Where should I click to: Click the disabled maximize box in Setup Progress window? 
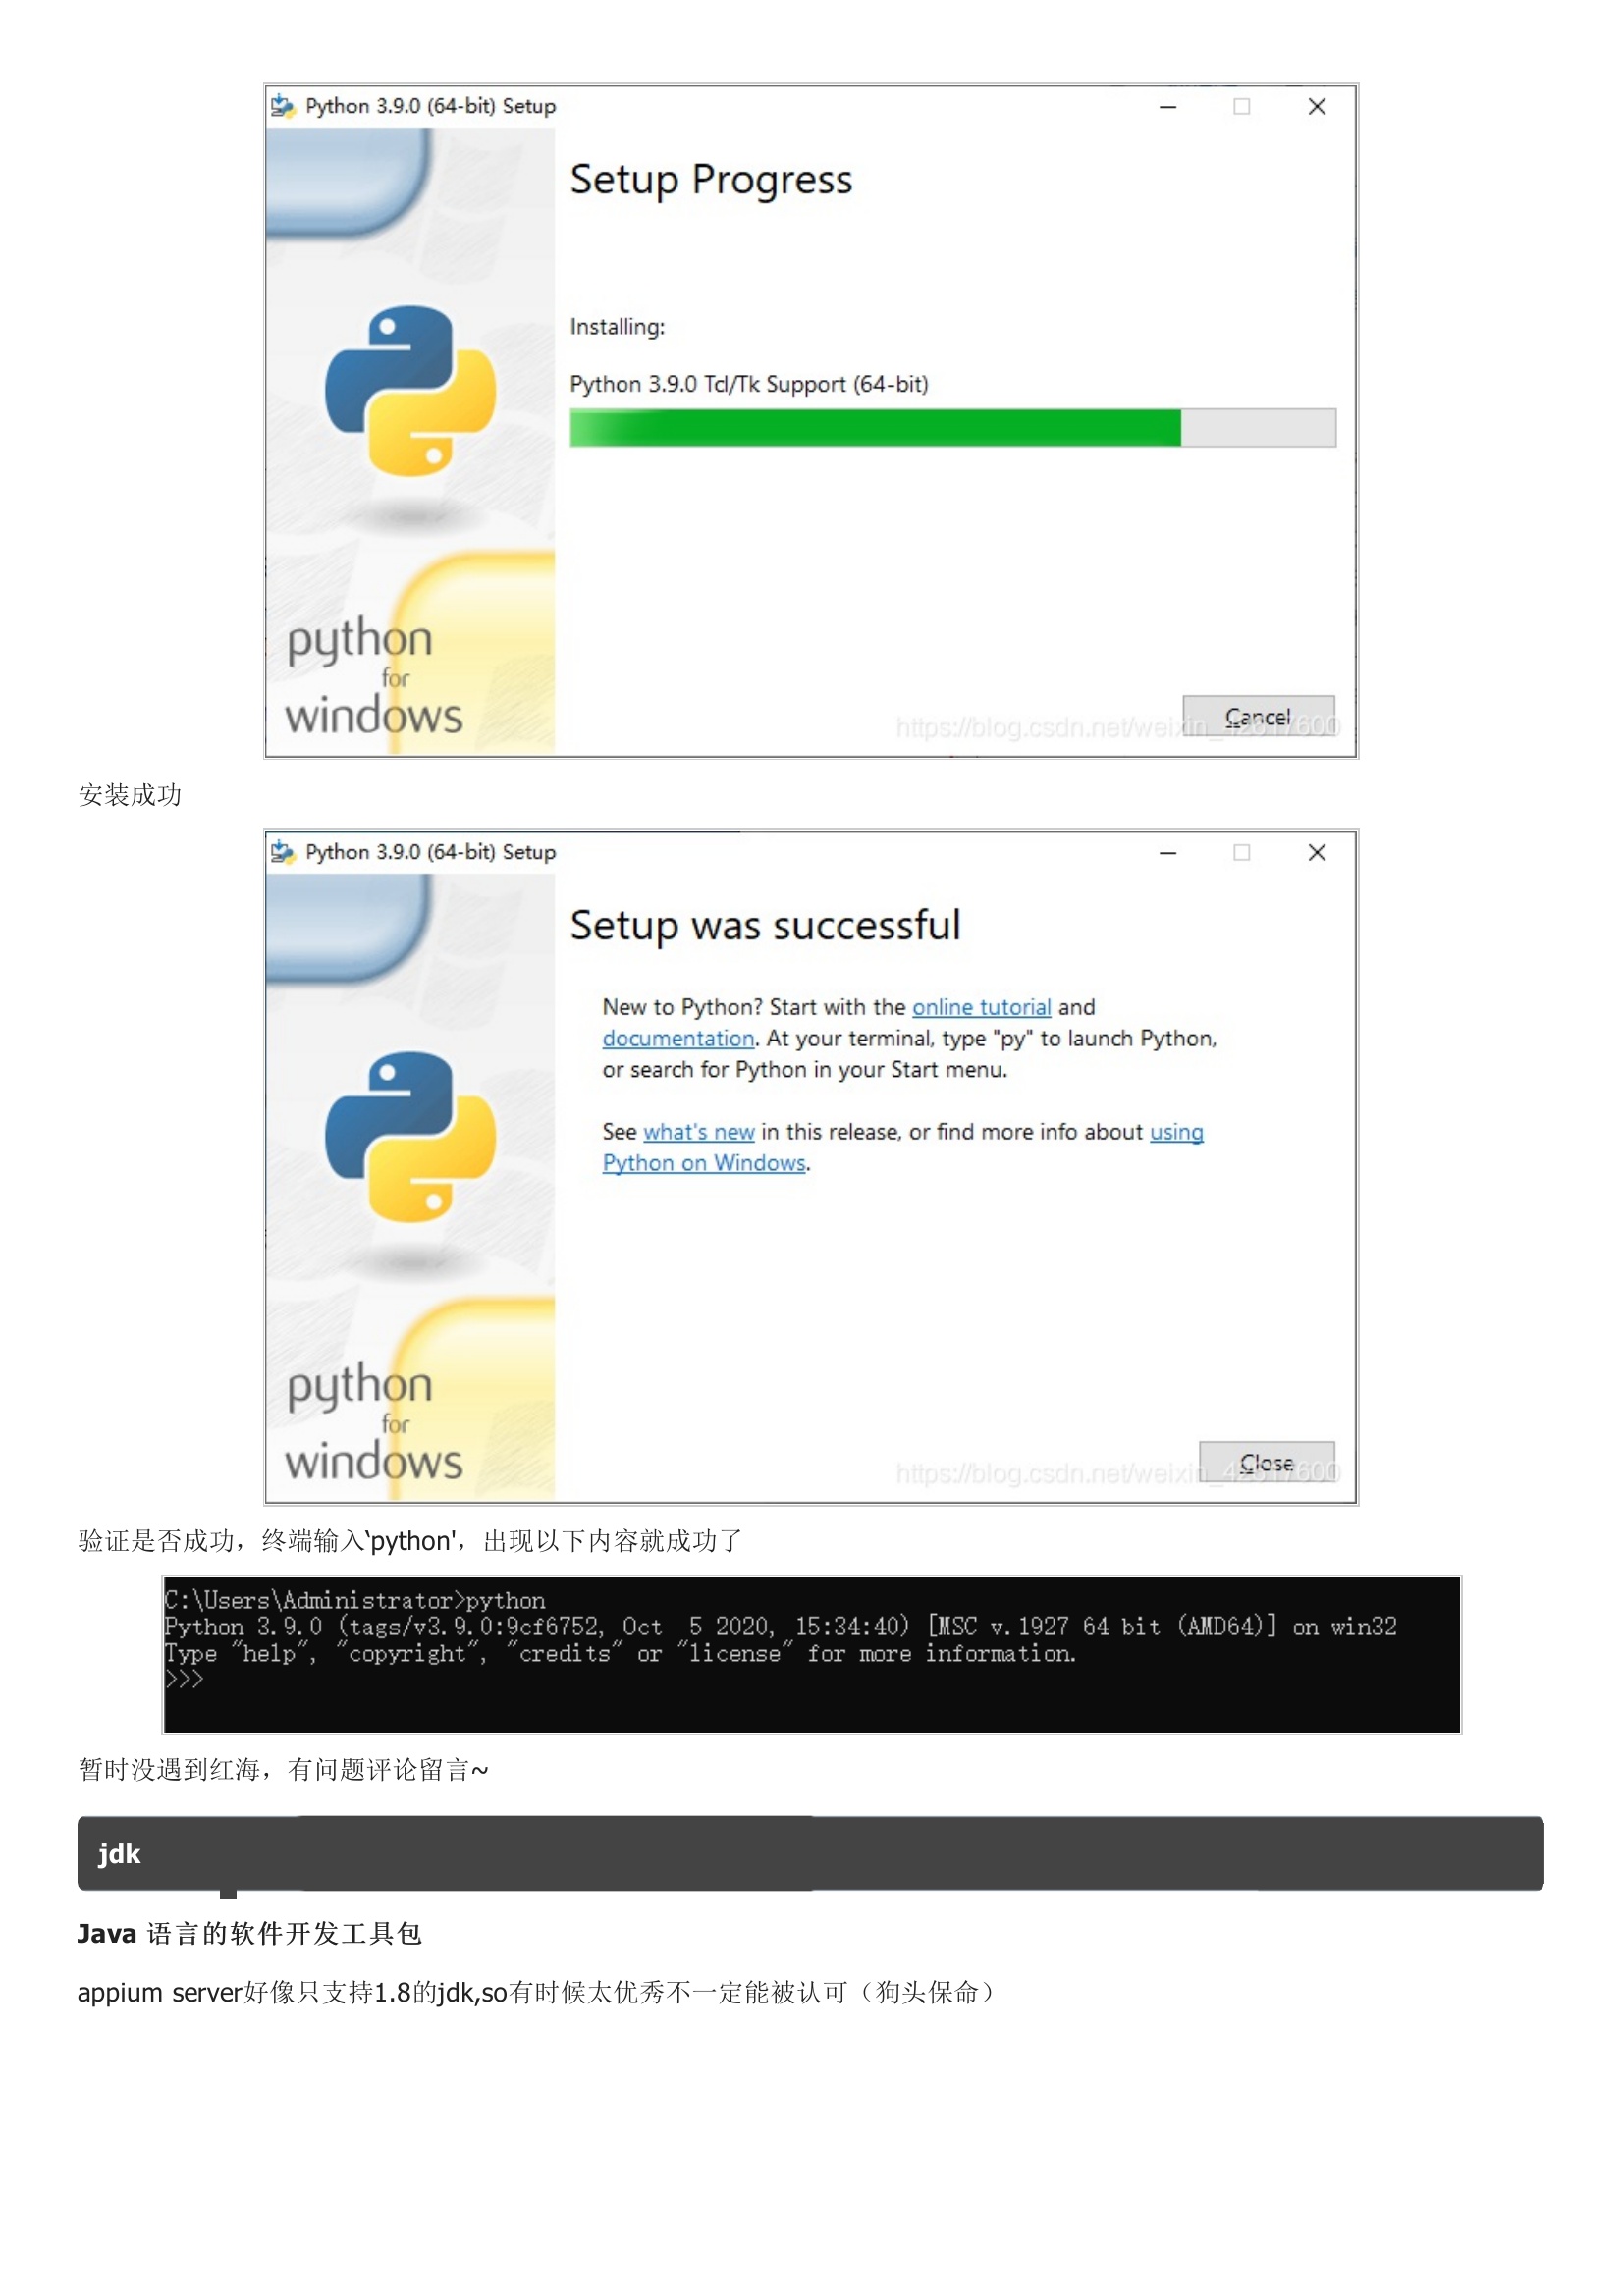[1241, 106]
